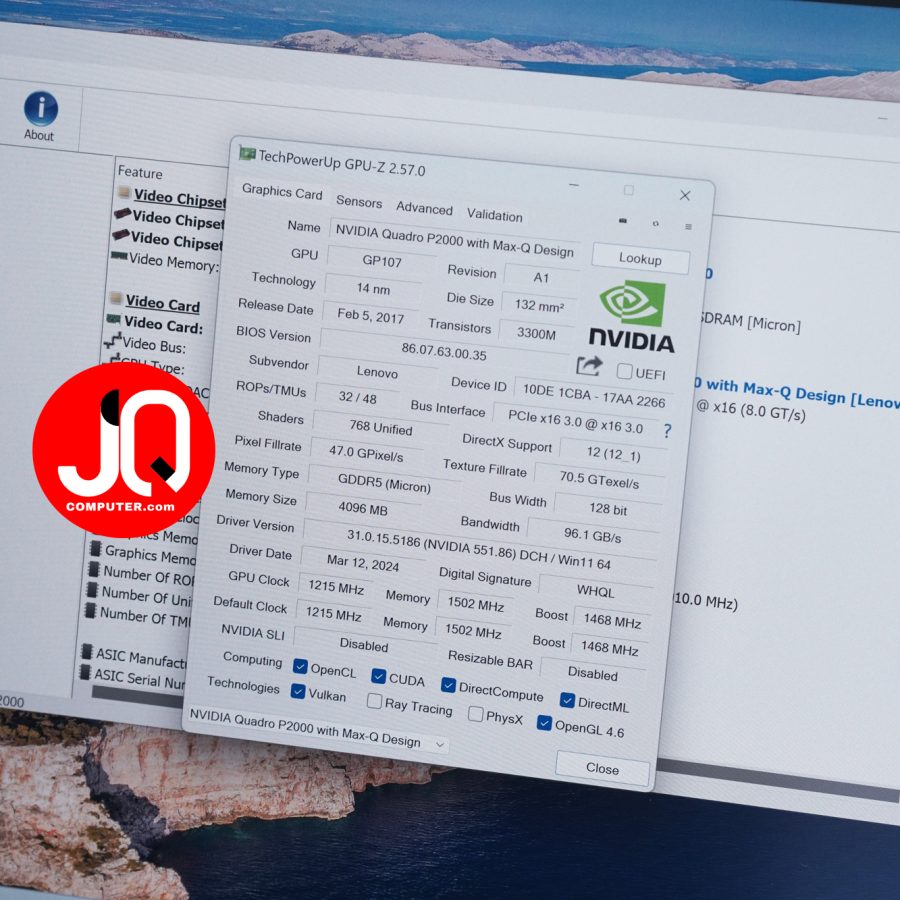
Task: Click the Shaders value 768 Unified
Action: [381, 427]
